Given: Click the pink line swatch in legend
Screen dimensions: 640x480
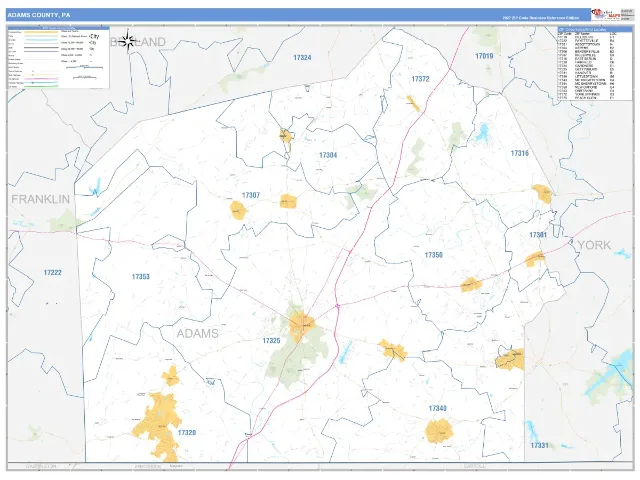Looking at the screenshot, I should pos(41,79).
